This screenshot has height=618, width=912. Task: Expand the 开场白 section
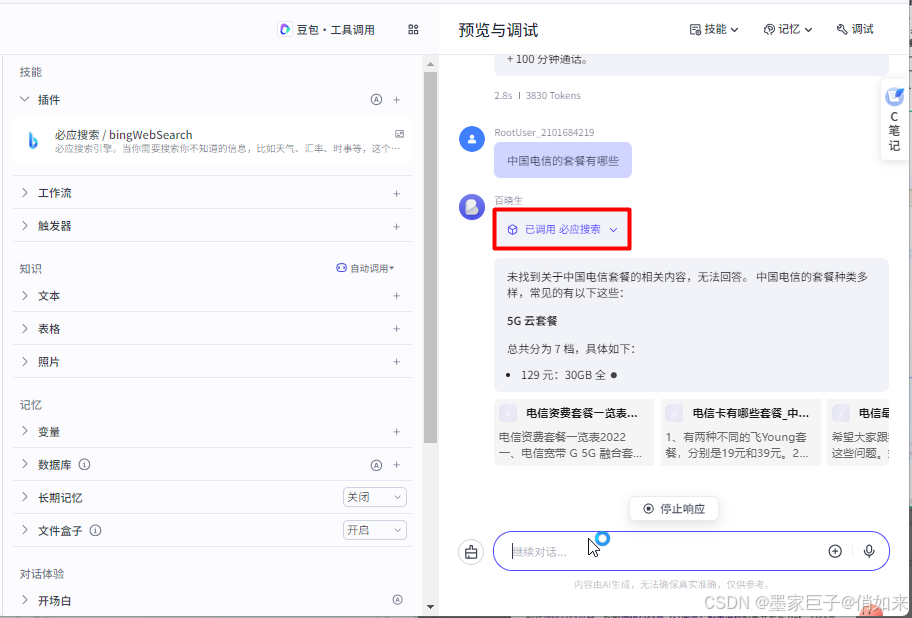click(x=24, y=600)
